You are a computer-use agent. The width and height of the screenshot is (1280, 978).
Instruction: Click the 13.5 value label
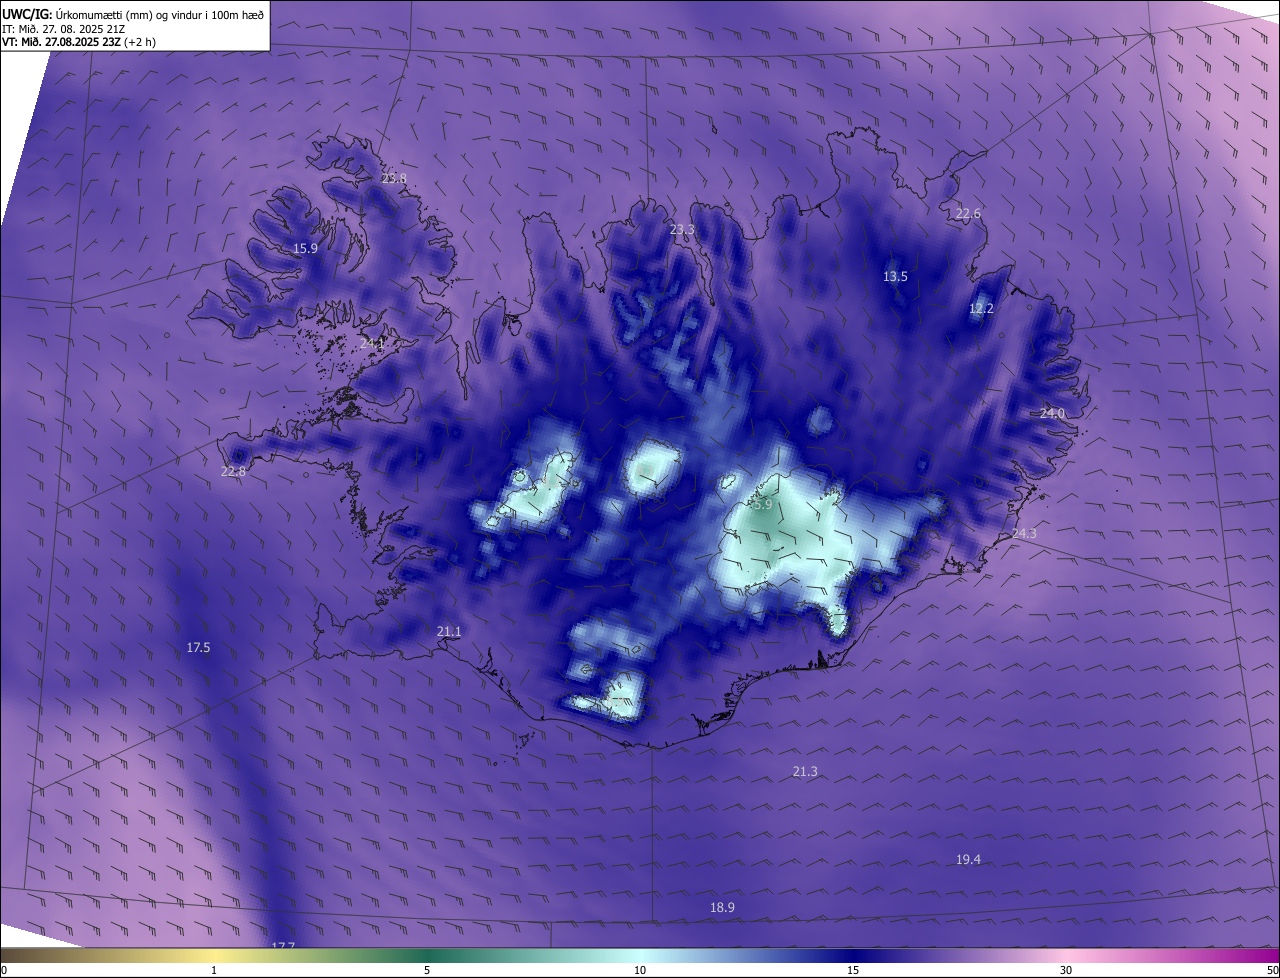click(895, 277)
